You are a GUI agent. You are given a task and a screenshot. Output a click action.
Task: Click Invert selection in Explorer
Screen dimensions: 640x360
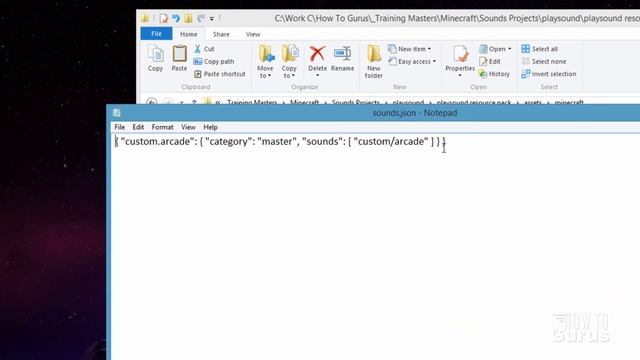549,74
